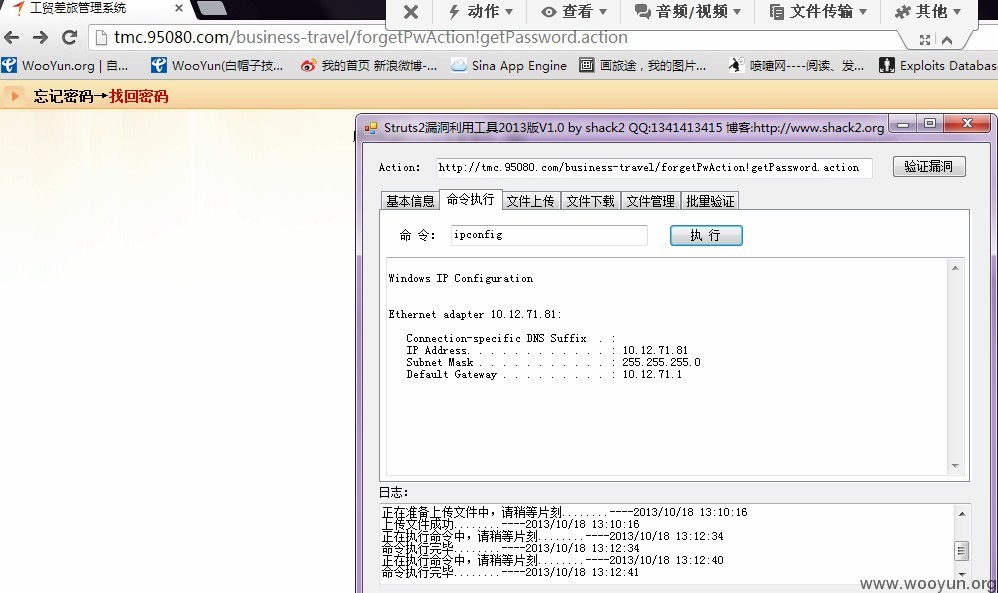Close the 工贸差旅管理系统 browser tab

(179, 8)
